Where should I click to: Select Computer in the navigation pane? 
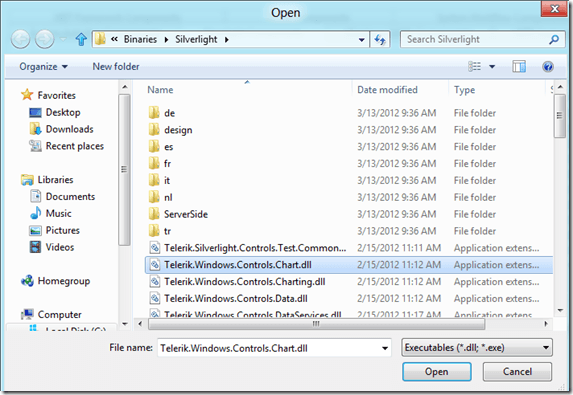click(59, 314)
